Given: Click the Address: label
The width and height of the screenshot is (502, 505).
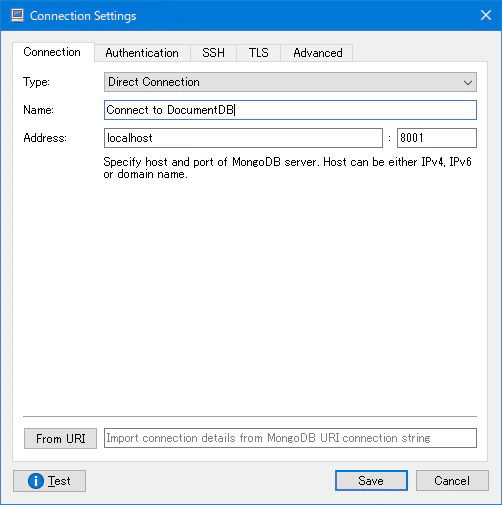Looking at the screenshot, I should pos(45,138).
